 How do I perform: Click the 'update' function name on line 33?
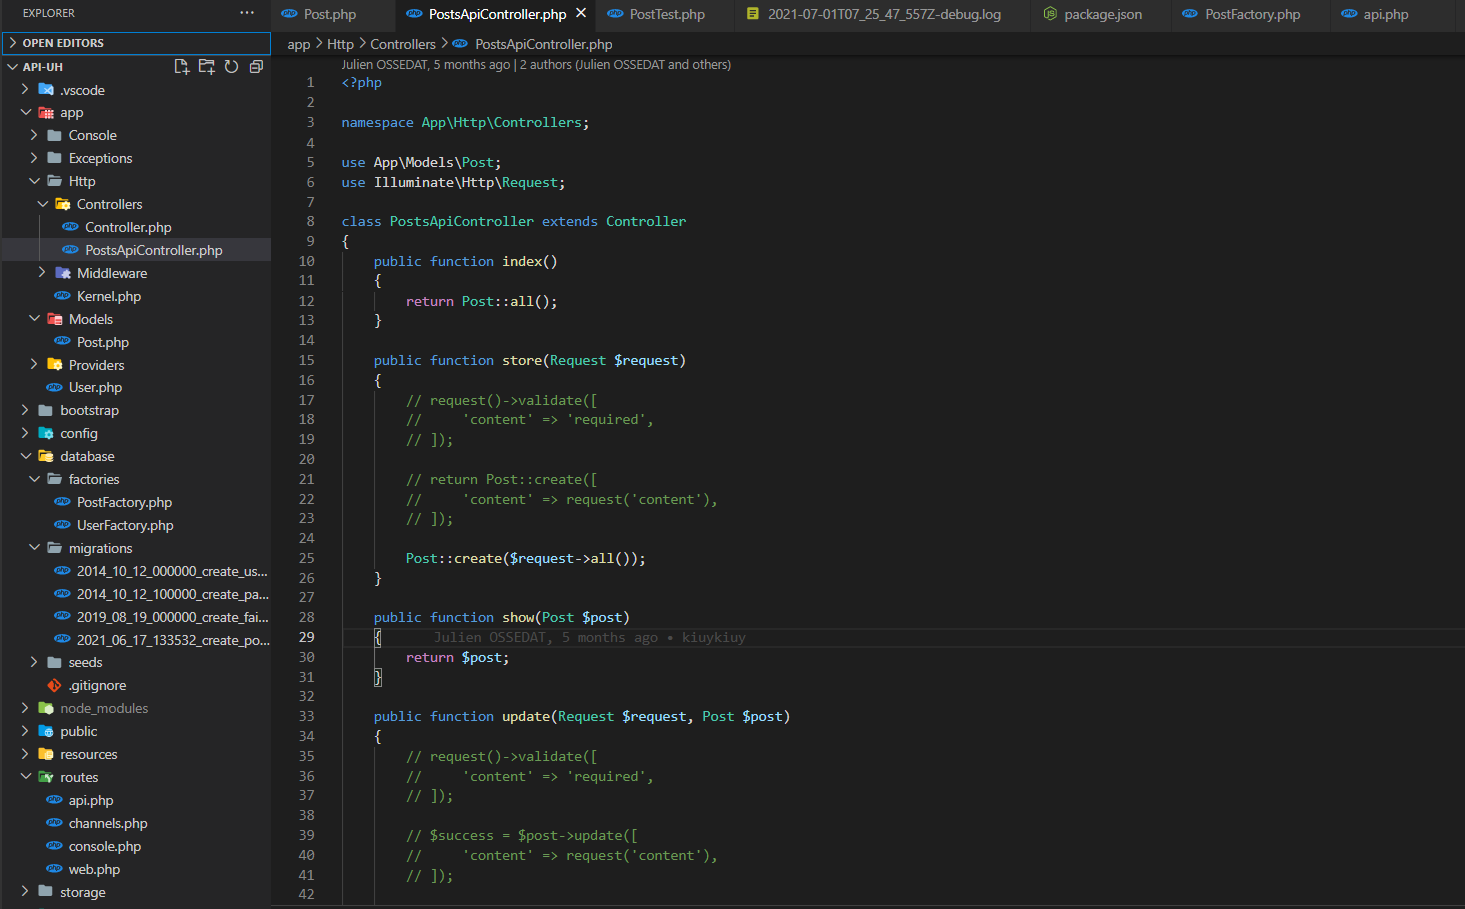click(x=526, y=716)
